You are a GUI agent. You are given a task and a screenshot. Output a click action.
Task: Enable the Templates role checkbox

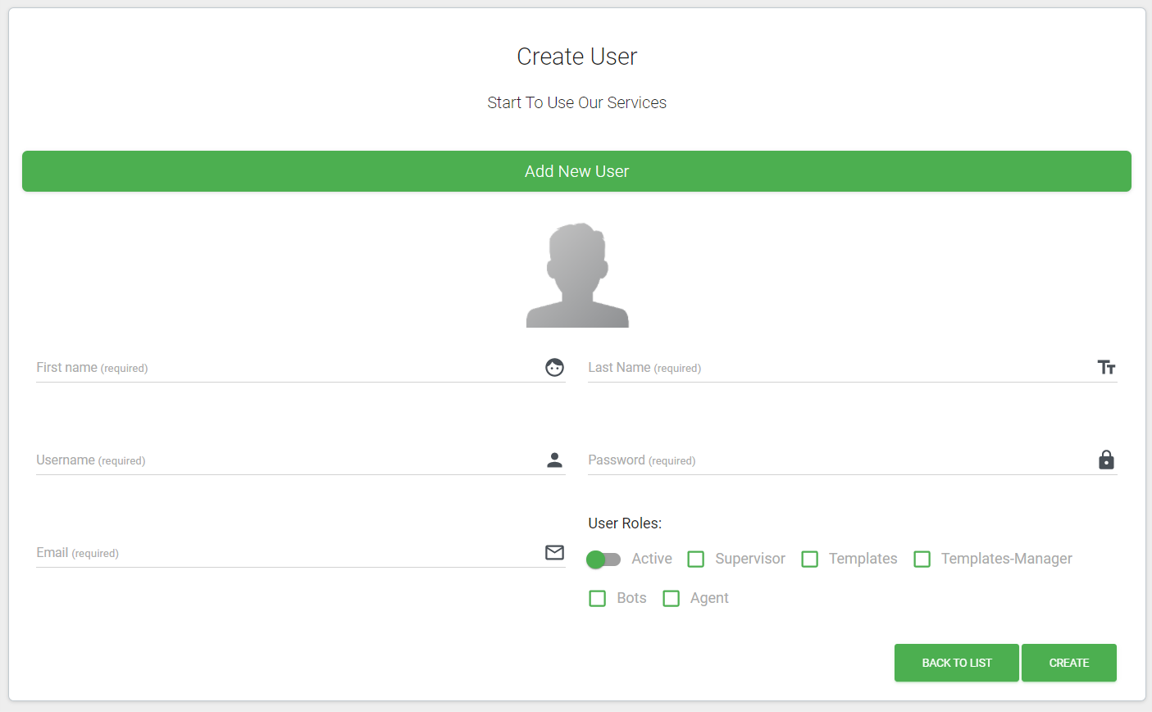click(x=810, y=559)
